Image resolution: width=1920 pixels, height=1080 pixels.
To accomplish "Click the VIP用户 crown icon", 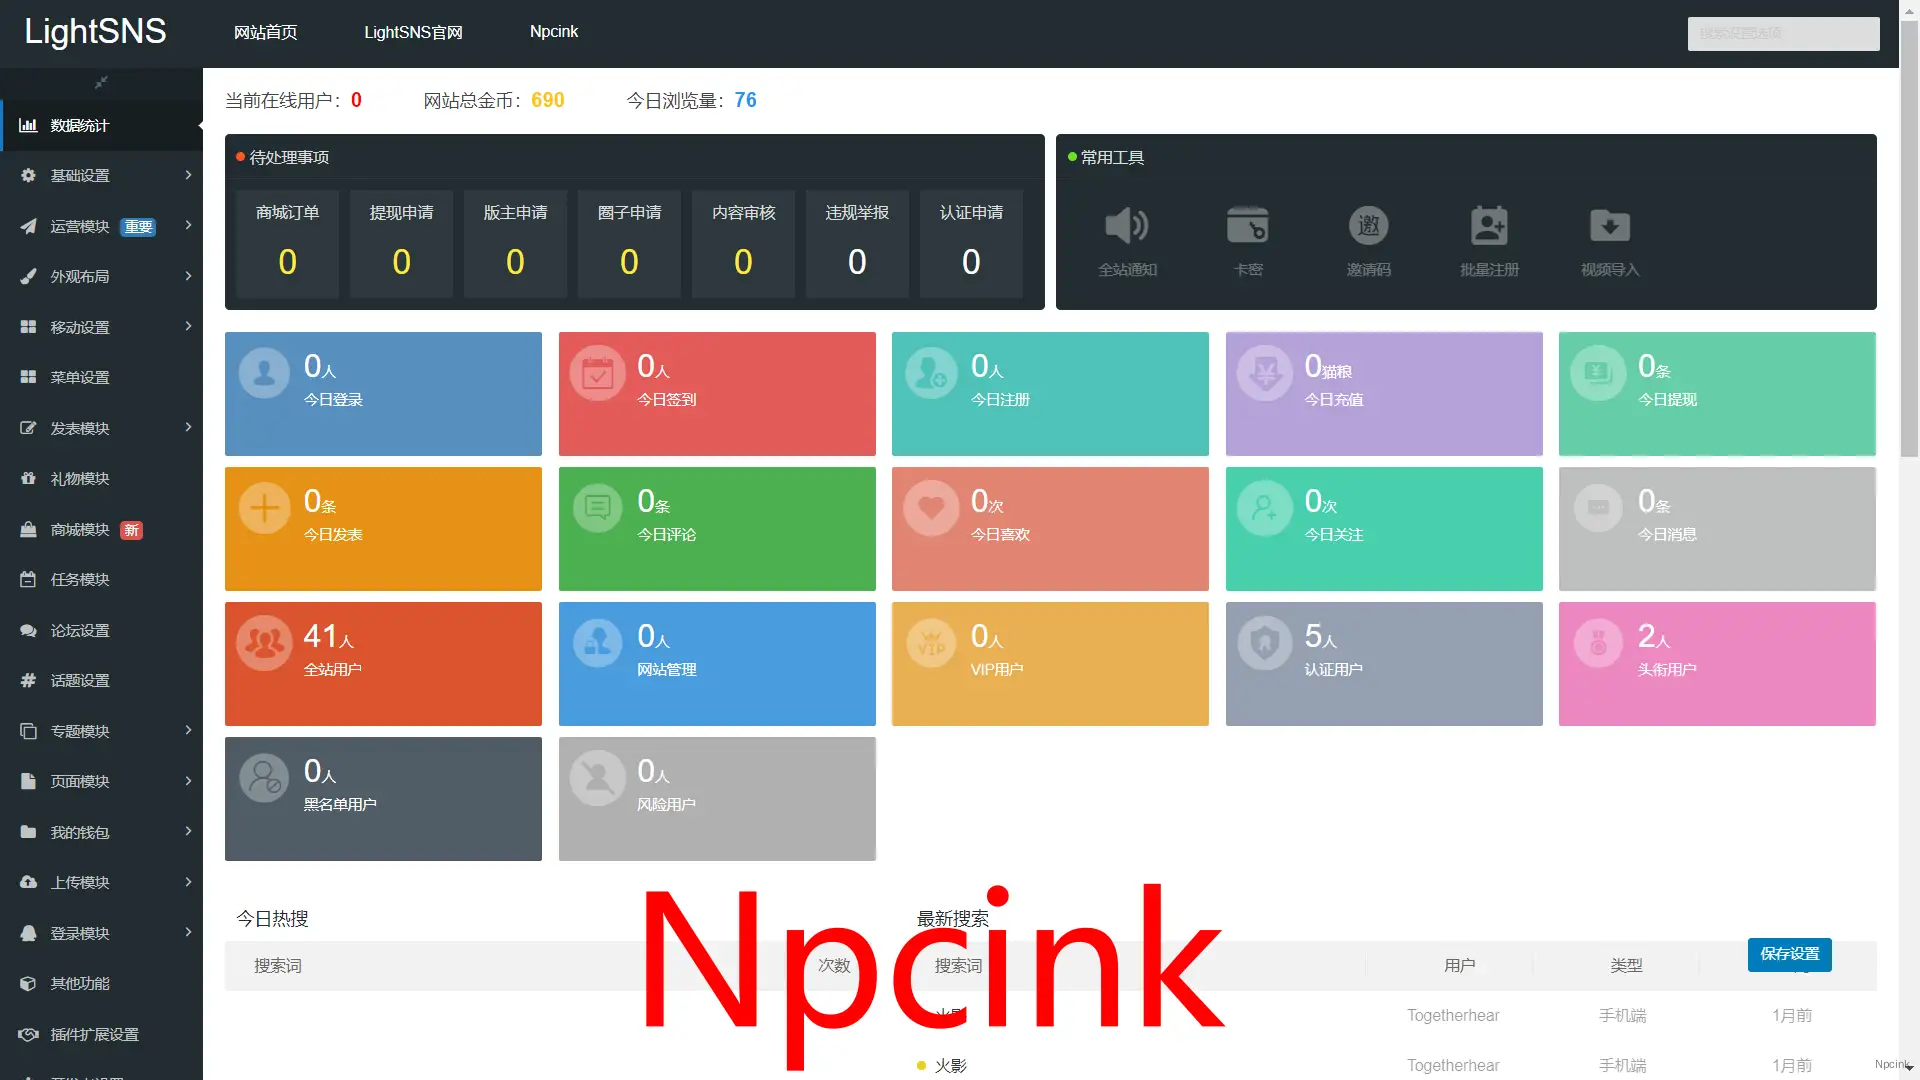I will (931, 644).
